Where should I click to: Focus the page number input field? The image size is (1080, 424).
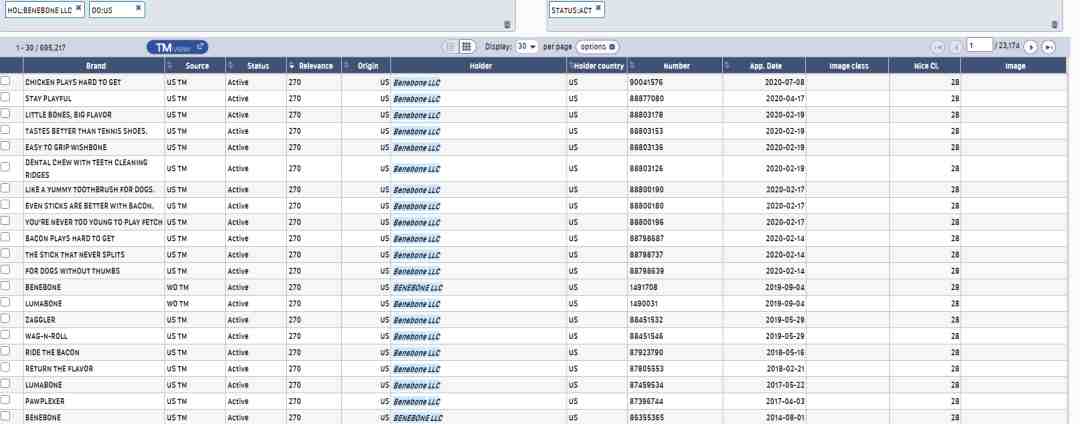point(979,45)
